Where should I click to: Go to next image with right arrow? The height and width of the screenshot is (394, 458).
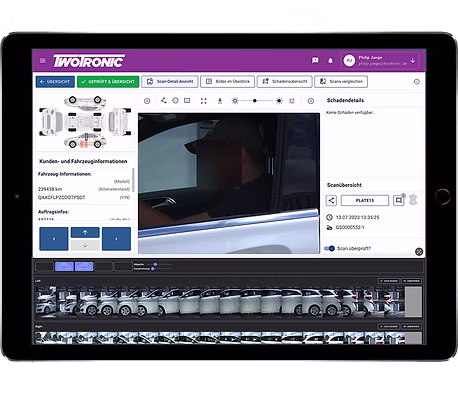tap(116, 239)
